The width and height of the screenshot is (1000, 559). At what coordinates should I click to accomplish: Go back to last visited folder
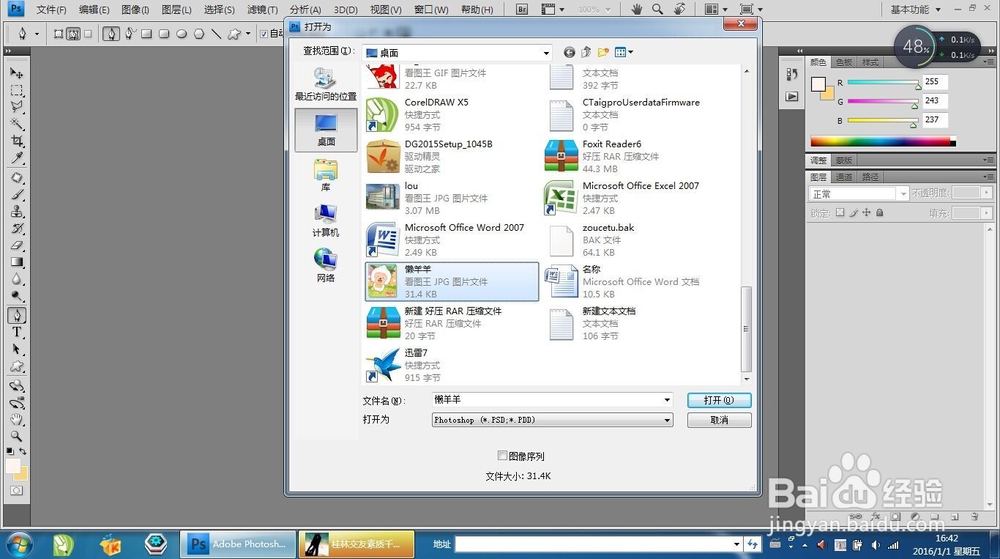click(x=569, y=52)
